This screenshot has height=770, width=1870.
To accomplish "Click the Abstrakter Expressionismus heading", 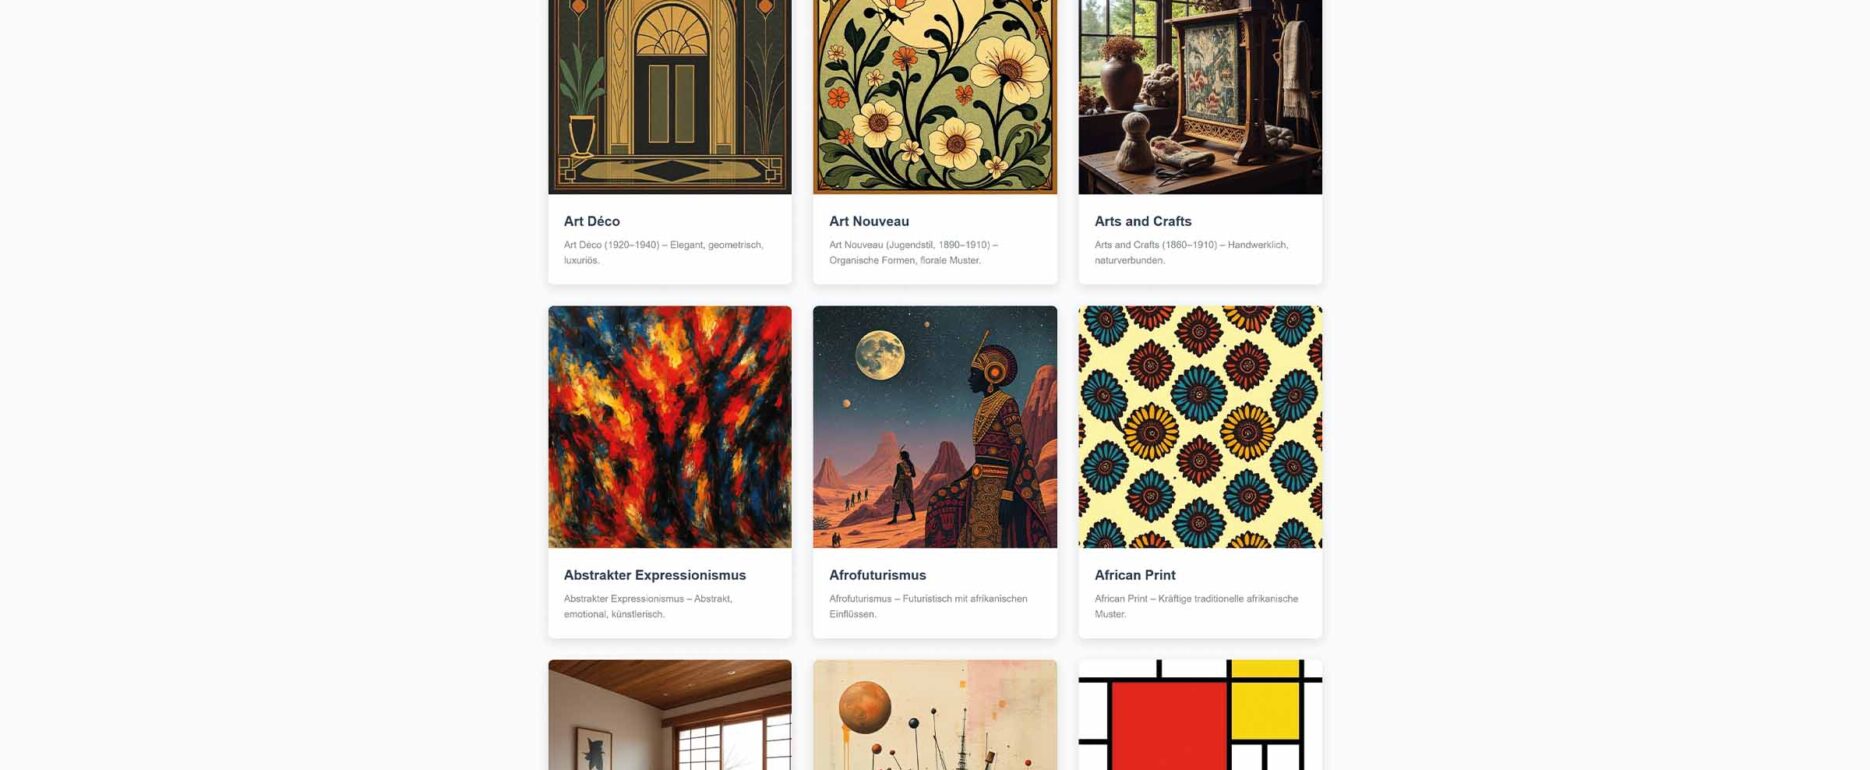I will coord(655,575).
